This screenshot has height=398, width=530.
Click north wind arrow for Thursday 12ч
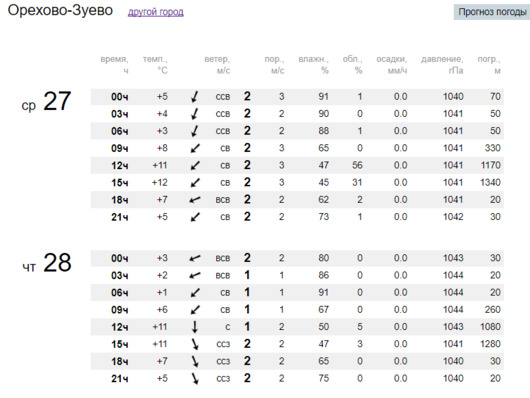195,327
